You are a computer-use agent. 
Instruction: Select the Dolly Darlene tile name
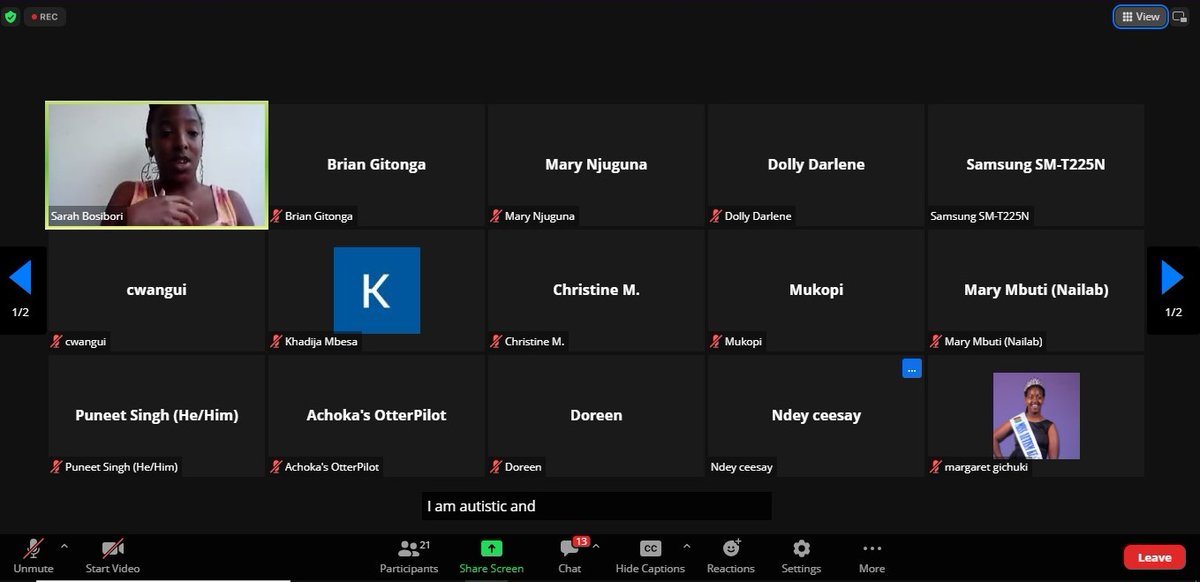[816, 164]
